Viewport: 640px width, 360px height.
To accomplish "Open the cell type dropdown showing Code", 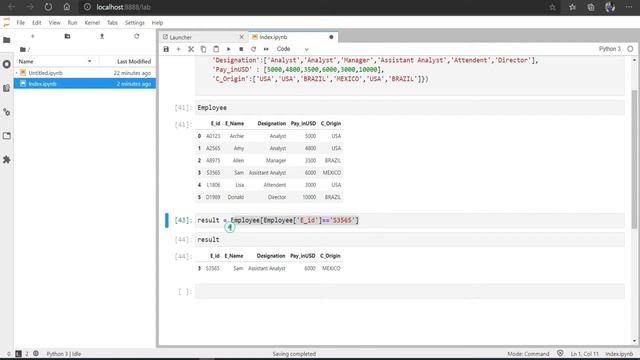I will (292, 49).
